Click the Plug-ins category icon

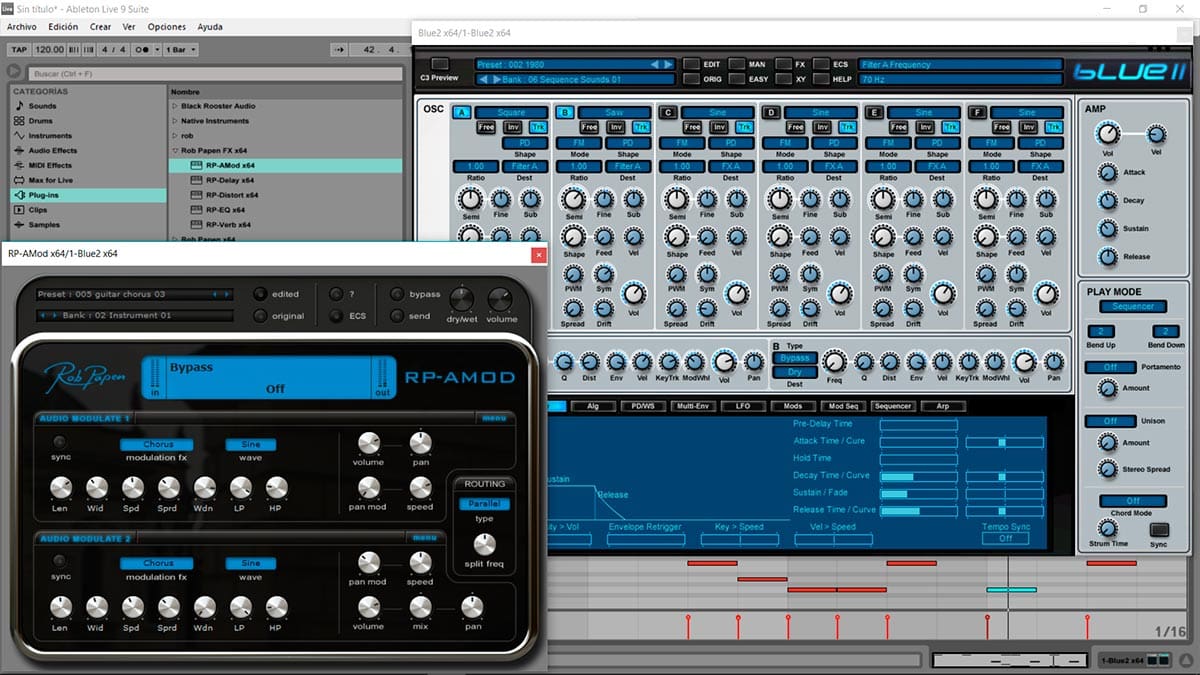point(18,195)
